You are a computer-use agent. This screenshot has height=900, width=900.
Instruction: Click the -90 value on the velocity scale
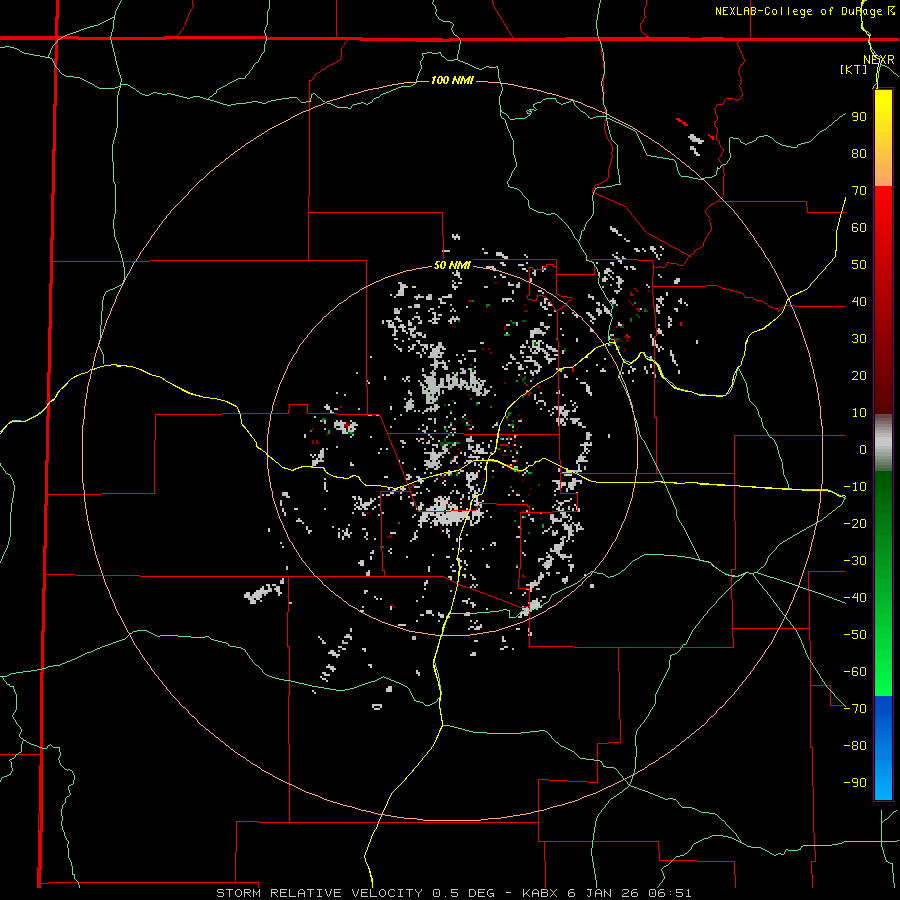click(855, 783)
